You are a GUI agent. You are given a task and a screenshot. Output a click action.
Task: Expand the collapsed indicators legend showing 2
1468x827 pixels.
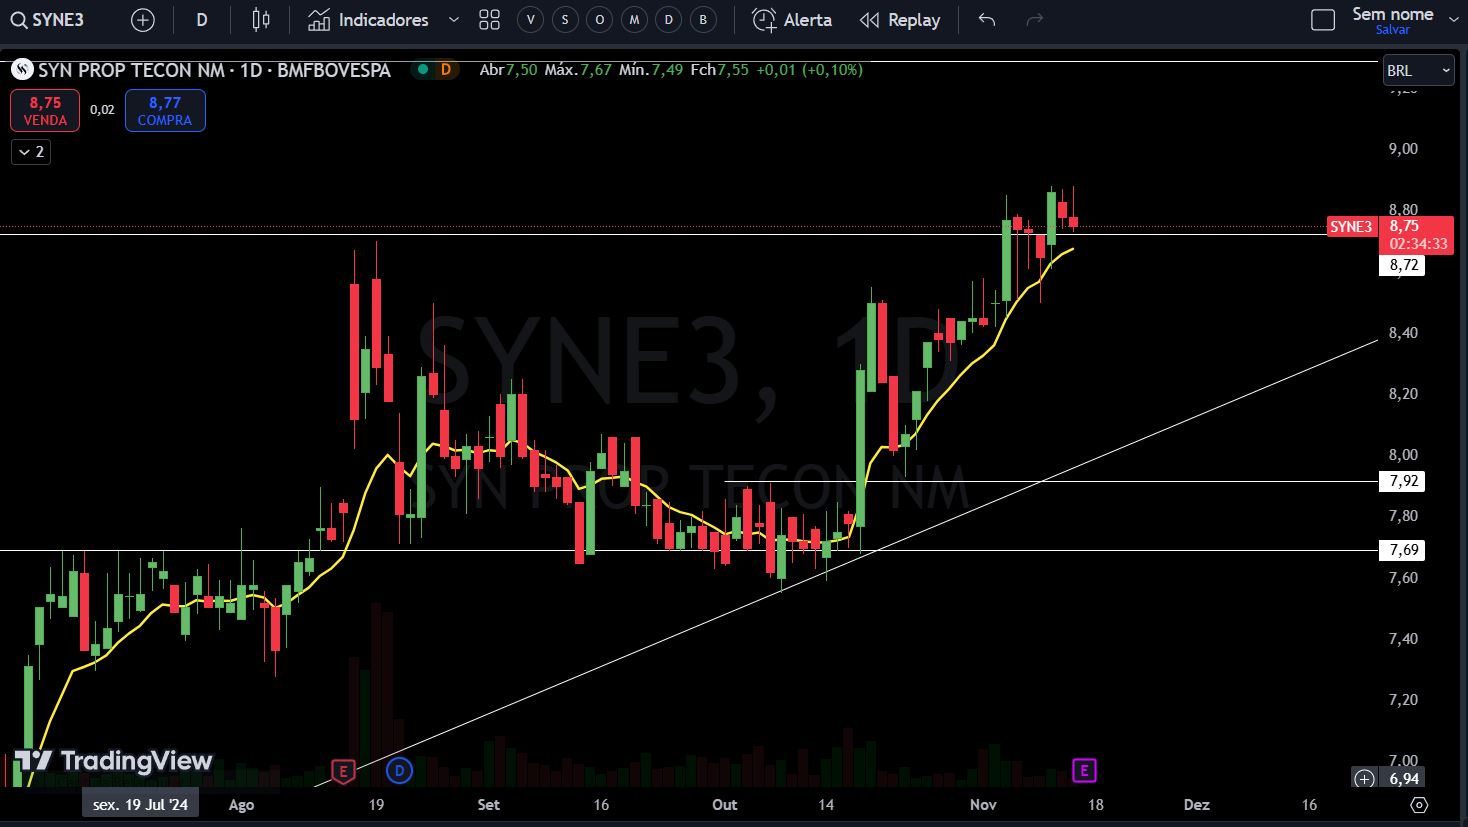tap(31, 152)
